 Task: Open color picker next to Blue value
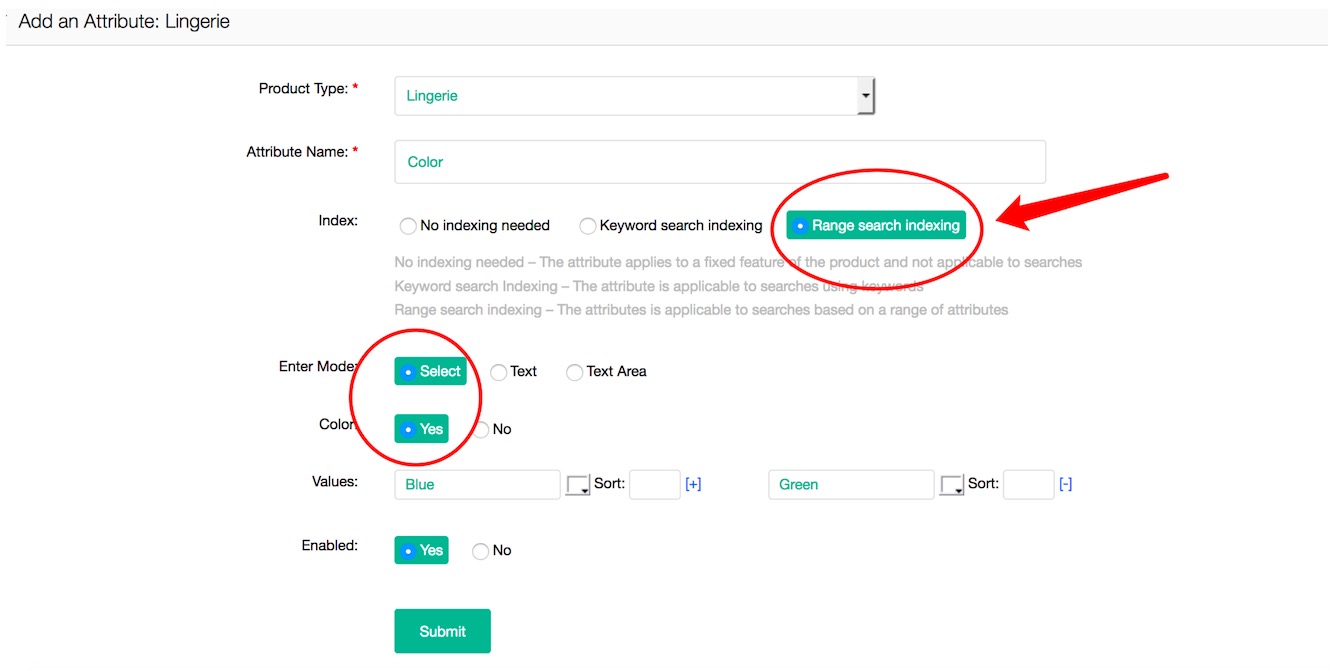click(578, 485)
